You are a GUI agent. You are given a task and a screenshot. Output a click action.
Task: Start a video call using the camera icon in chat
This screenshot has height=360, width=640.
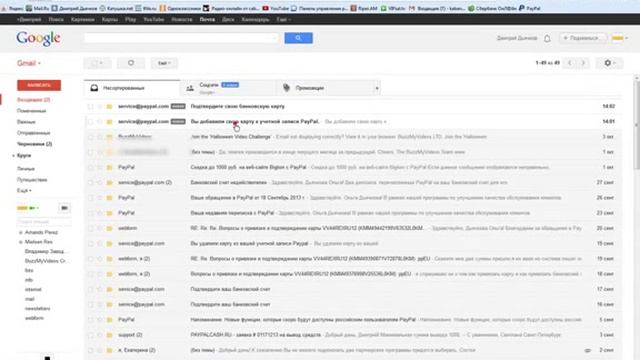point(64,208)
